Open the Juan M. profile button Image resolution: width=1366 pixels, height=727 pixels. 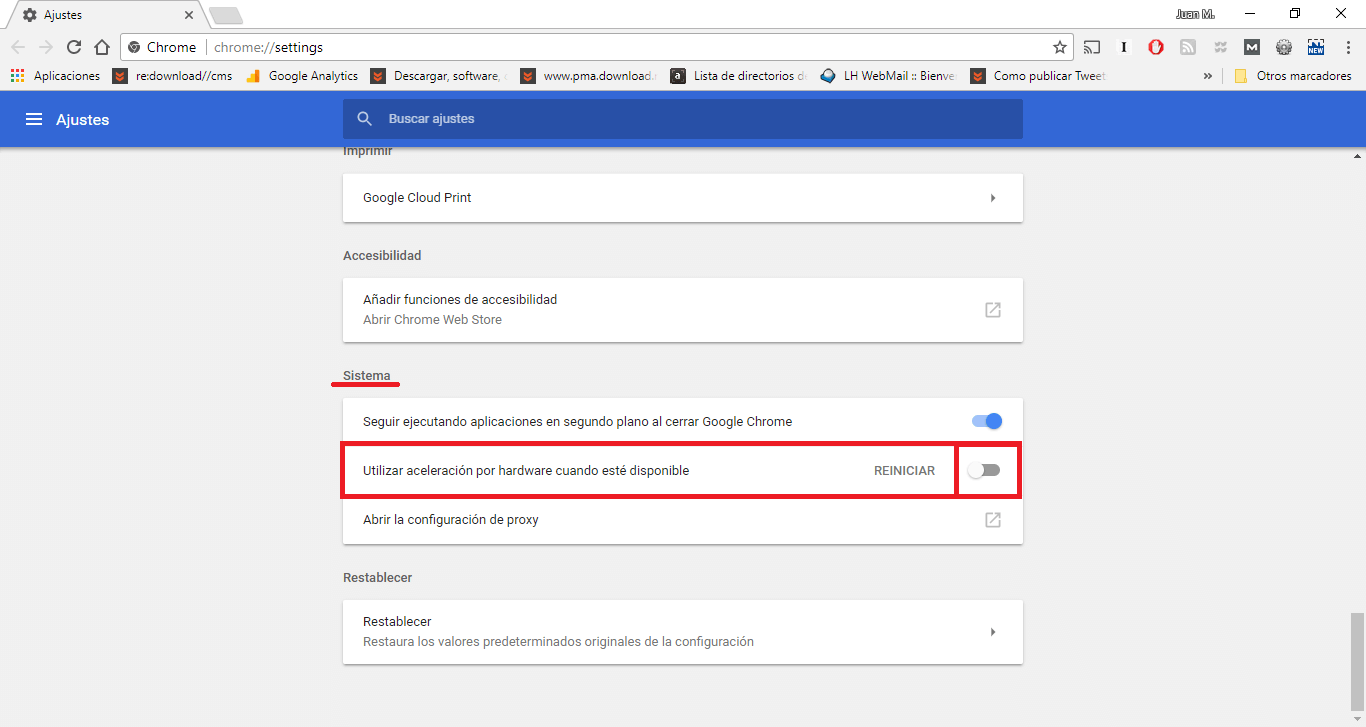click(x=1196, y=14)
